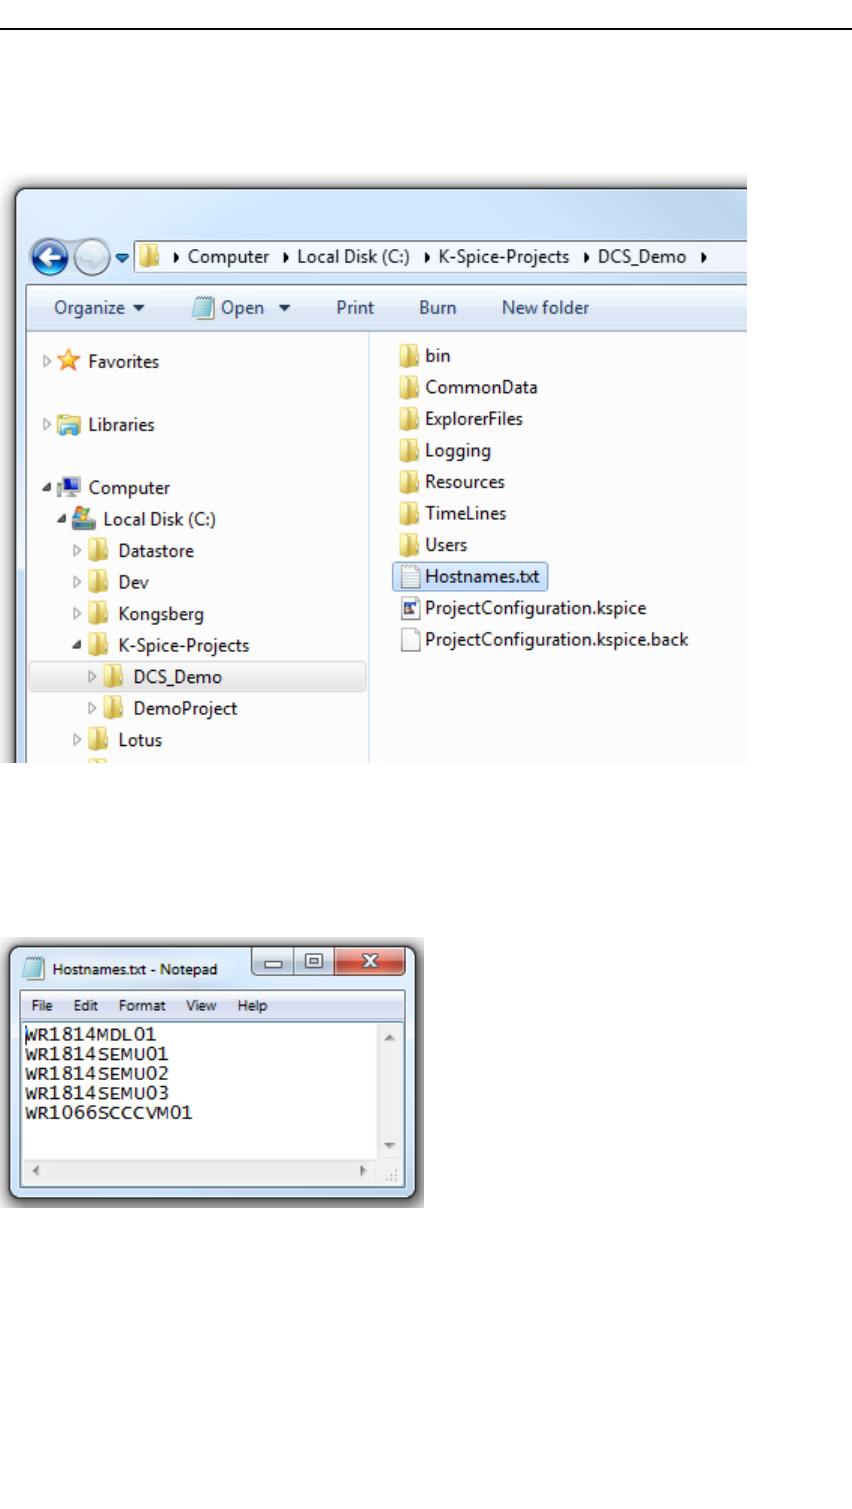The height and width of the screenshot is (1509, 852).
Task: Select Dev folder in the tree
Action: 133,582
